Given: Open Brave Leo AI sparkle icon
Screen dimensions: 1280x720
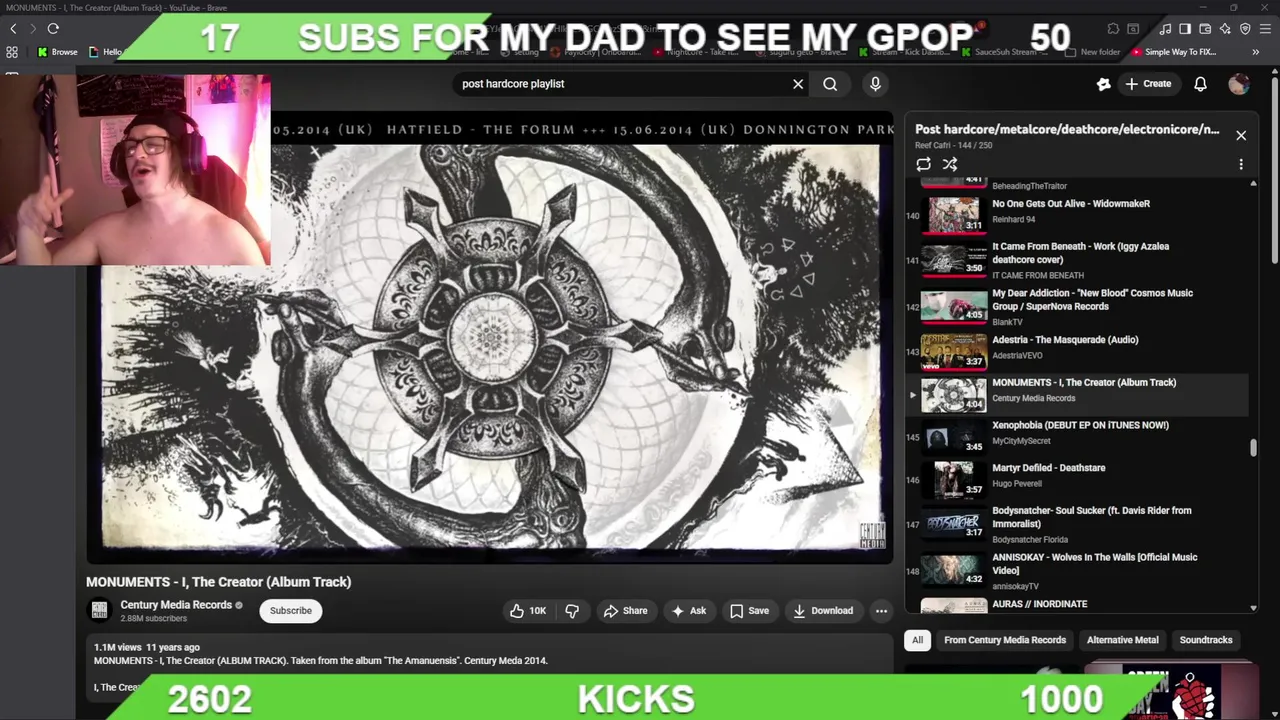Looking at the screenshot, I should pos(1225,29).
